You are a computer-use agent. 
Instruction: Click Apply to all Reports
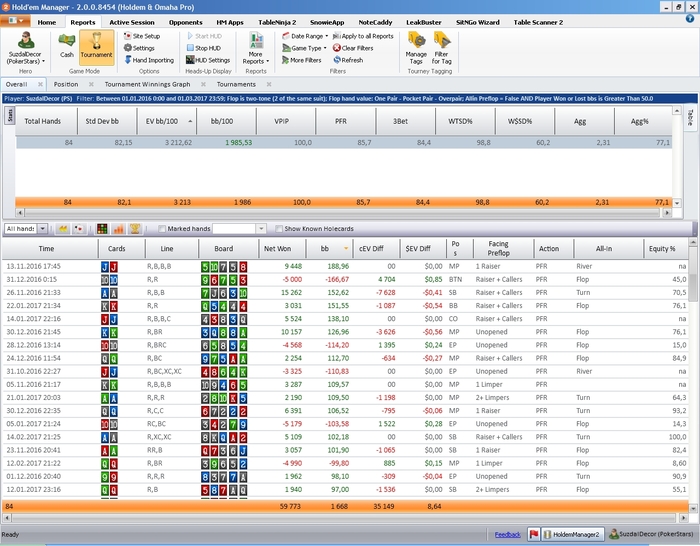click(363, 36)
